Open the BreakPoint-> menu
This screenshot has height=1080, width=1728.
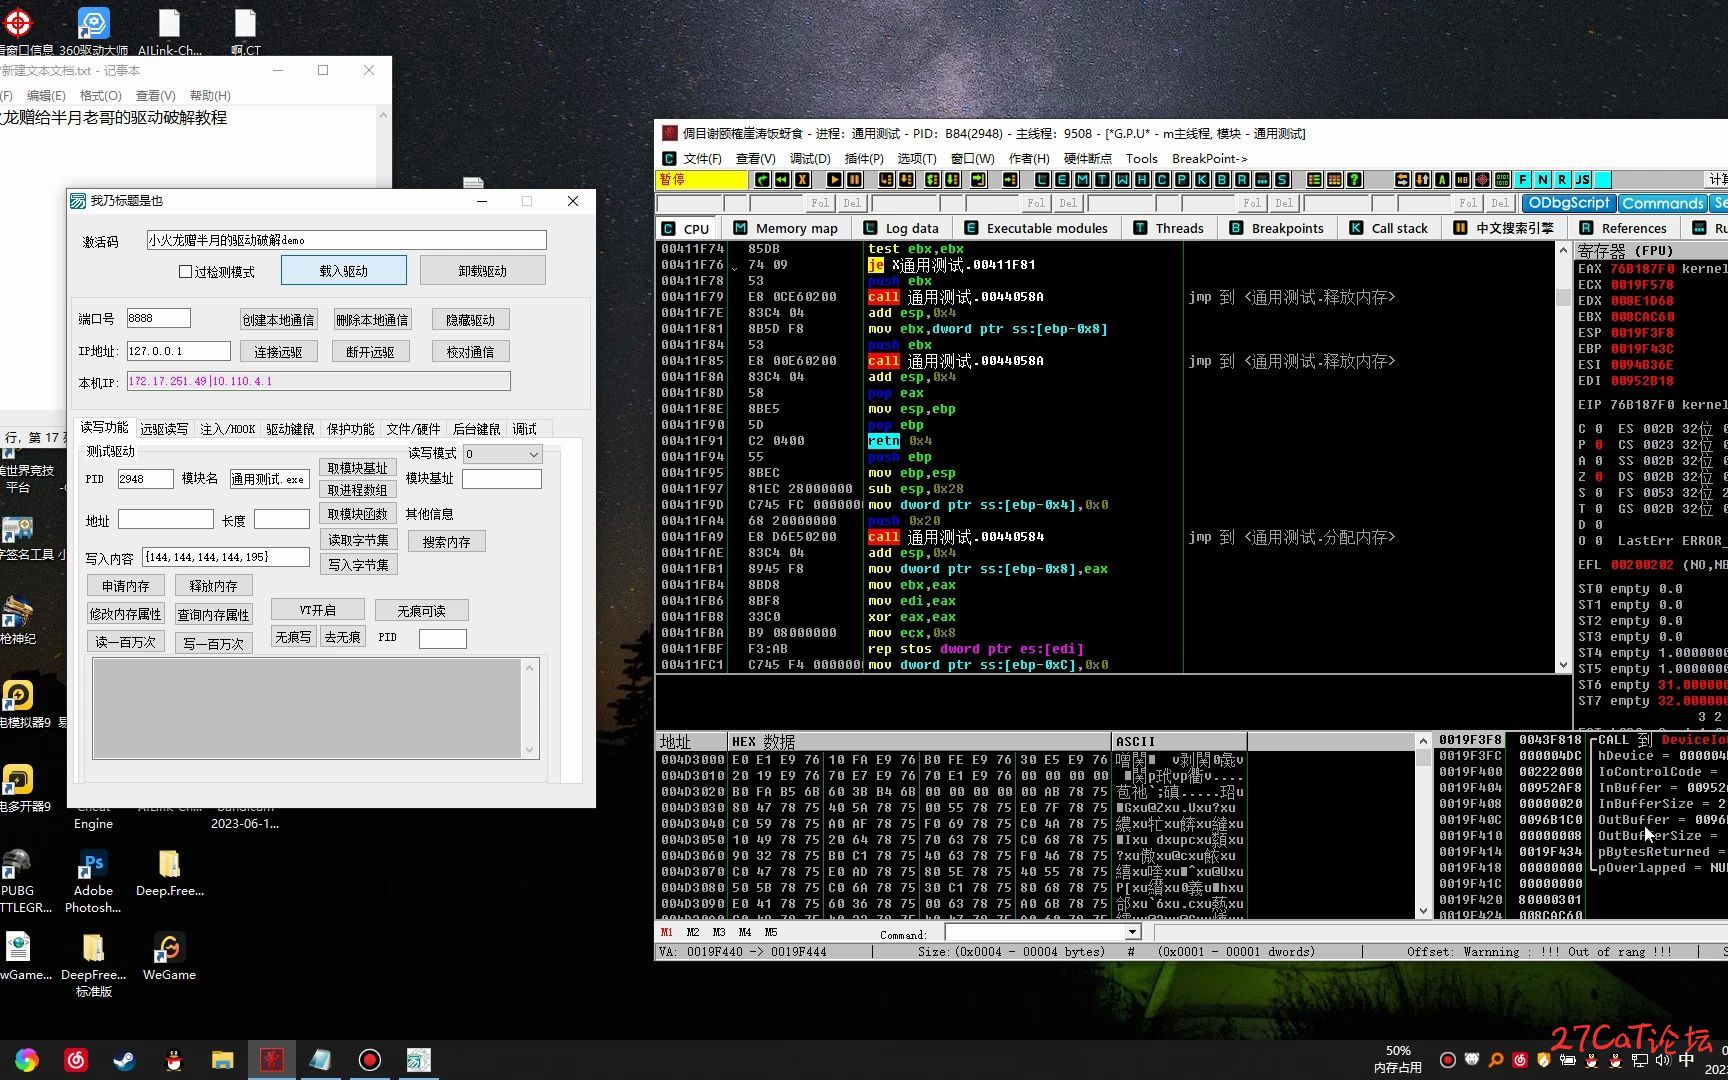click(x=1209, y=158)
